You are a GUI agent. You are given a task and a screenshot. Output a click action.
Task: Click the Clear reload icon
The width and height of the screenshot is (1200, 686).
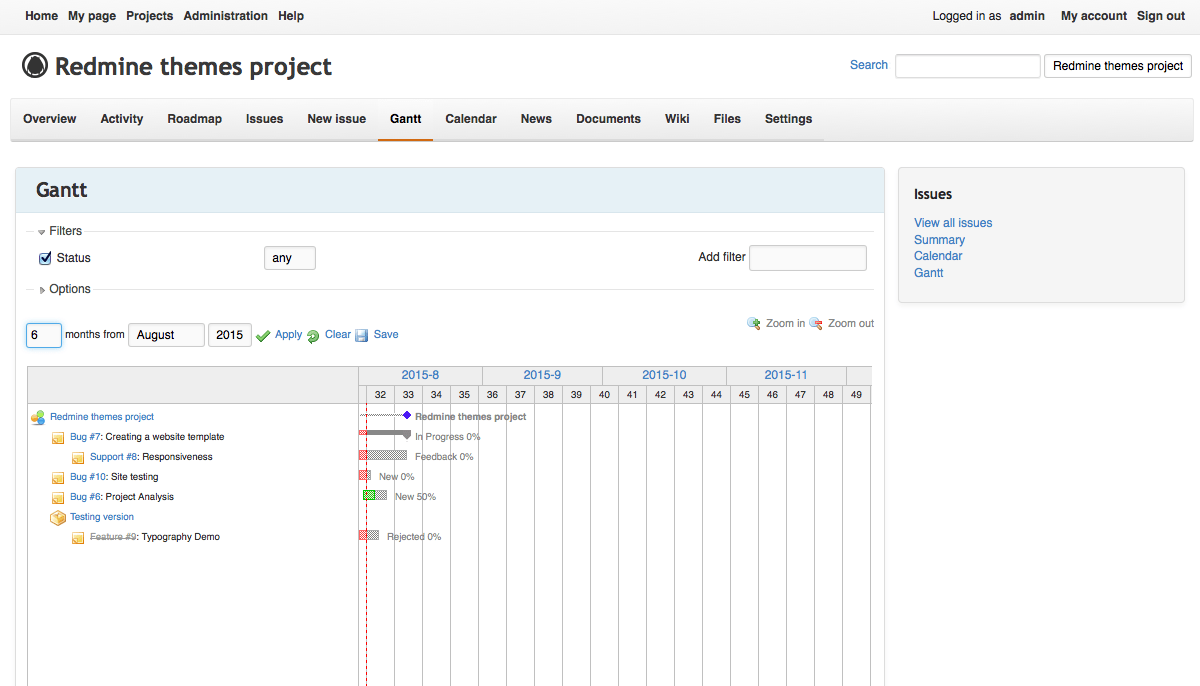pyautogui.click(x=313, y=336)
